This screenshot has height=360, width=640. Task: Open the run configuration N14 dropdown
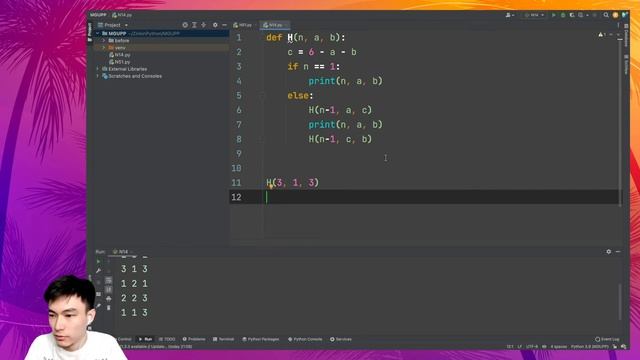tap(534, 15)
